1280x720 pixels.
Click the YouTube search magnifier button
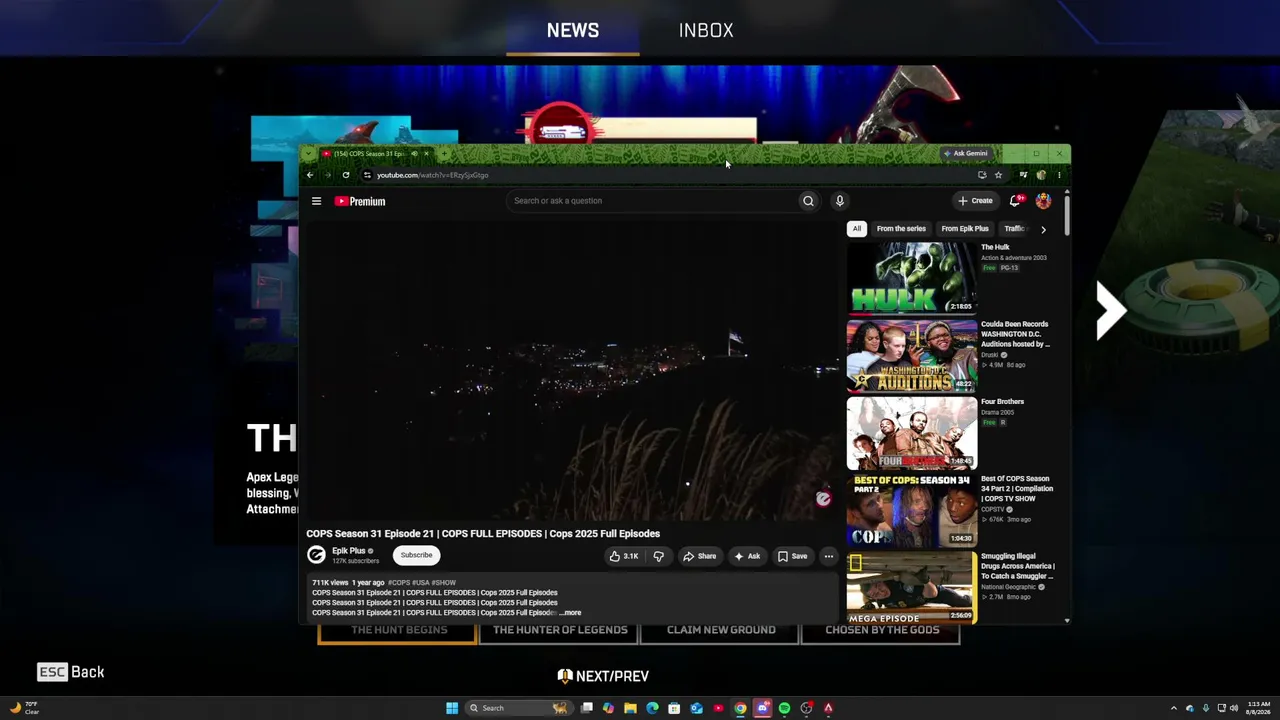[808, 201]
